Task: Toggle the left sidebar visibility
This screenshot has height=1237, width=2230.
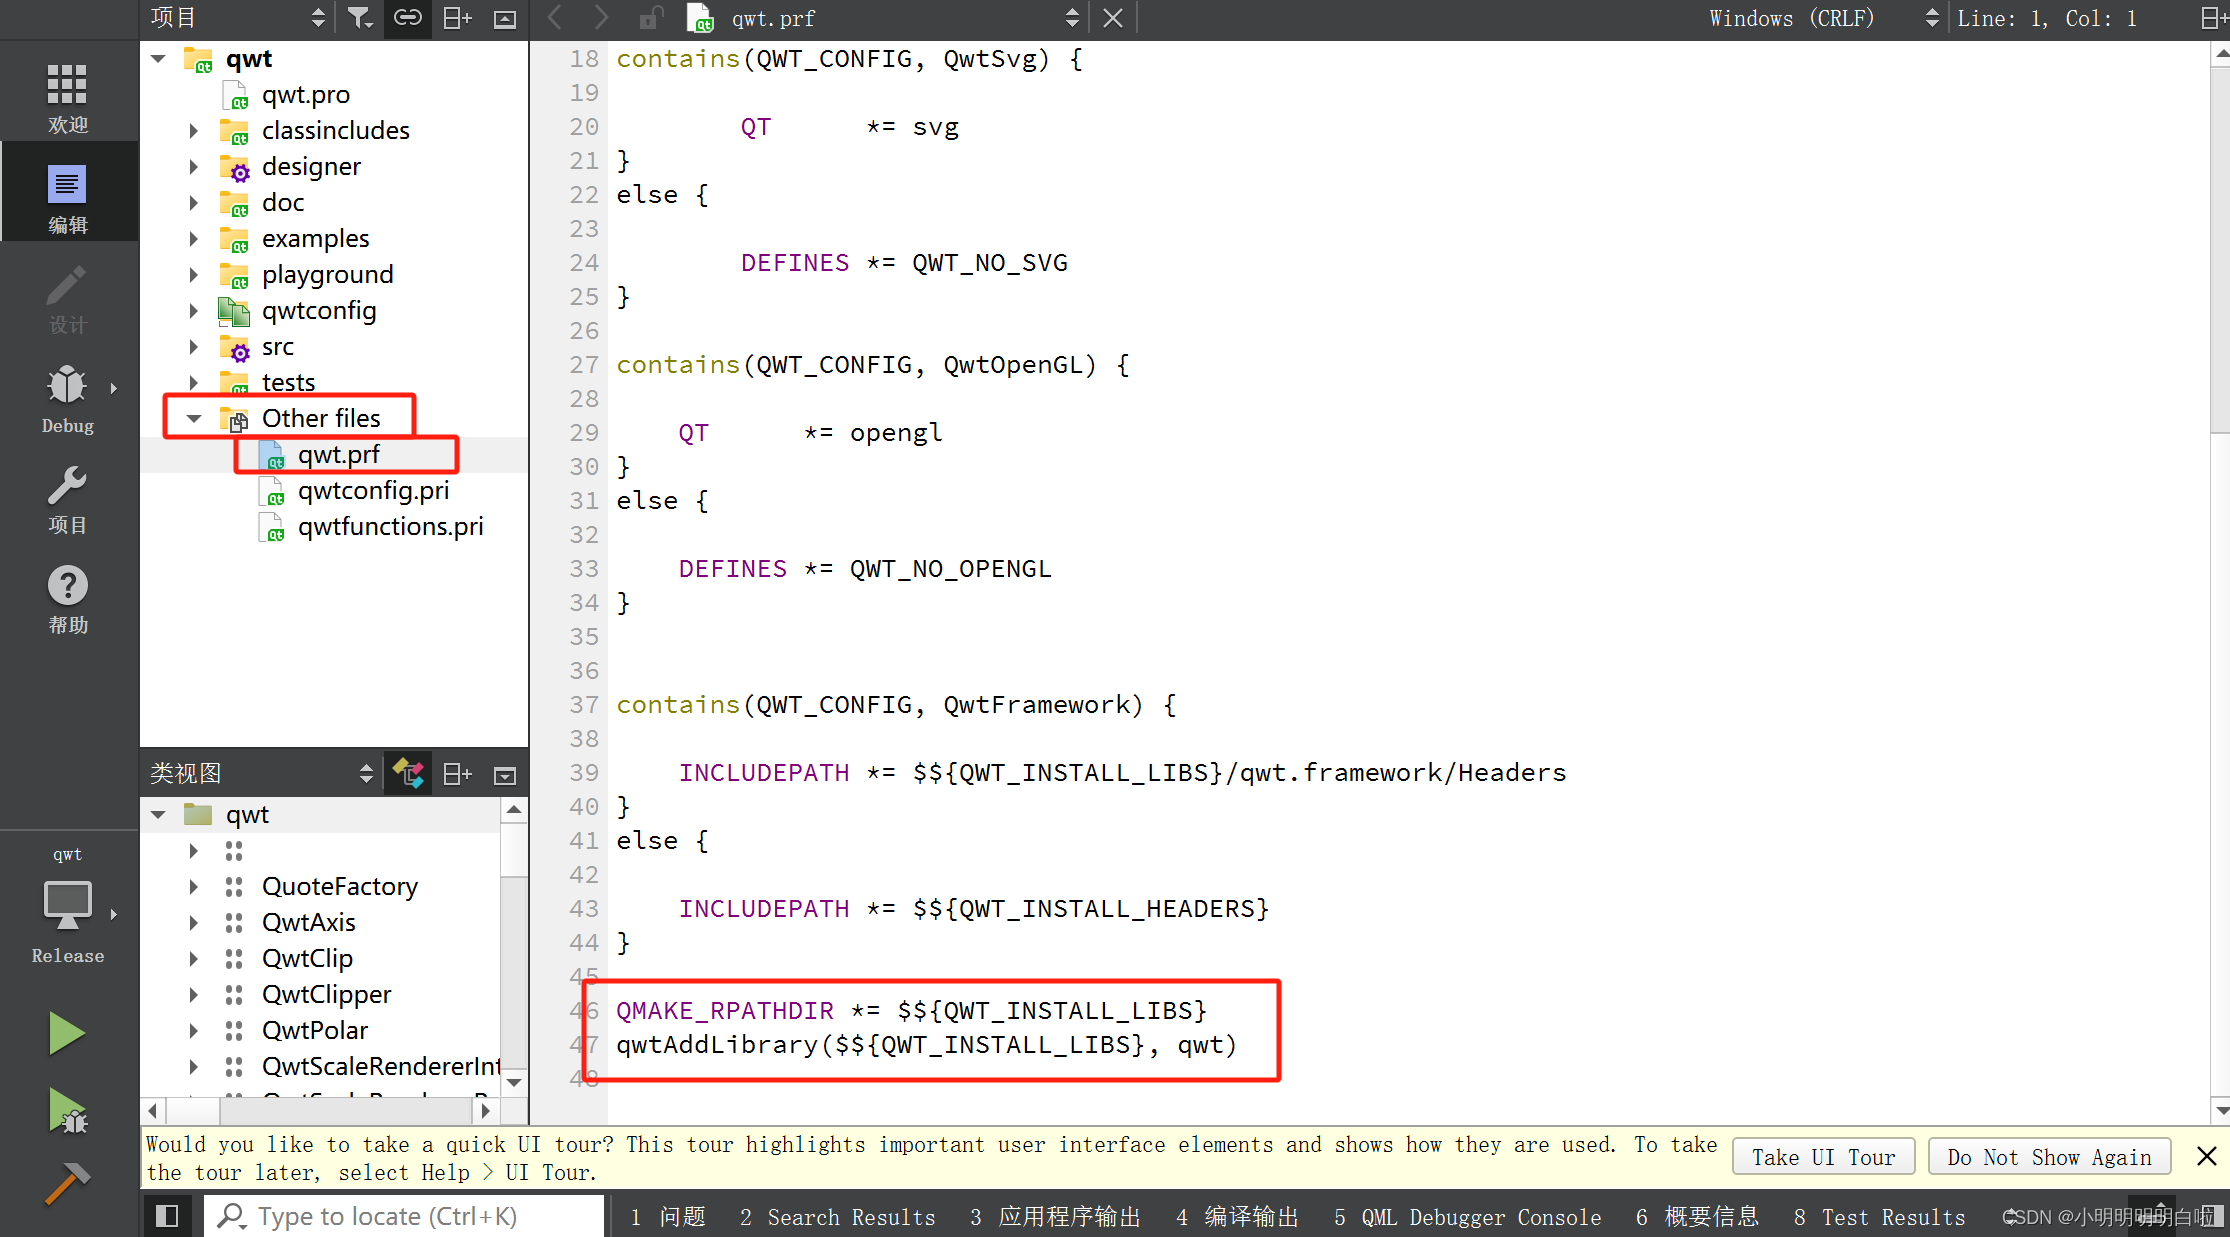Action: tap(167, 1216)
